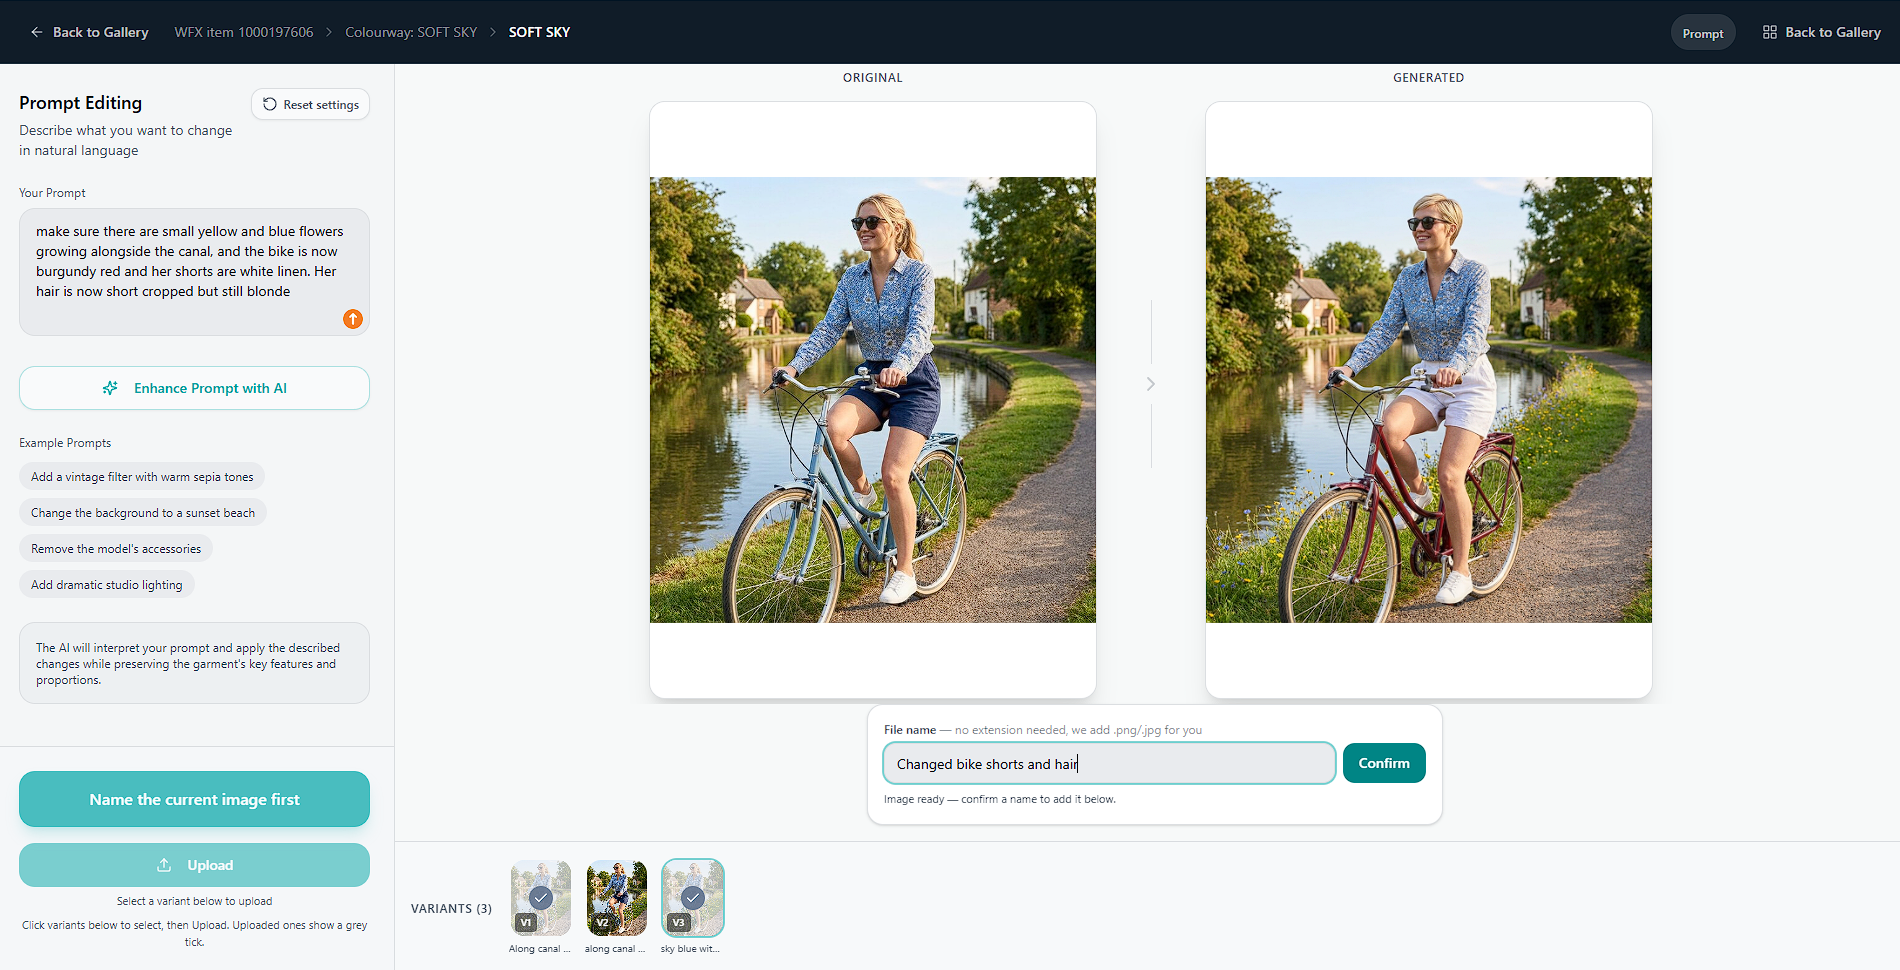This screenshot has width=1900, height=970.
Task: Toggle the checkmark on variant V3
Action: point(693,897)
